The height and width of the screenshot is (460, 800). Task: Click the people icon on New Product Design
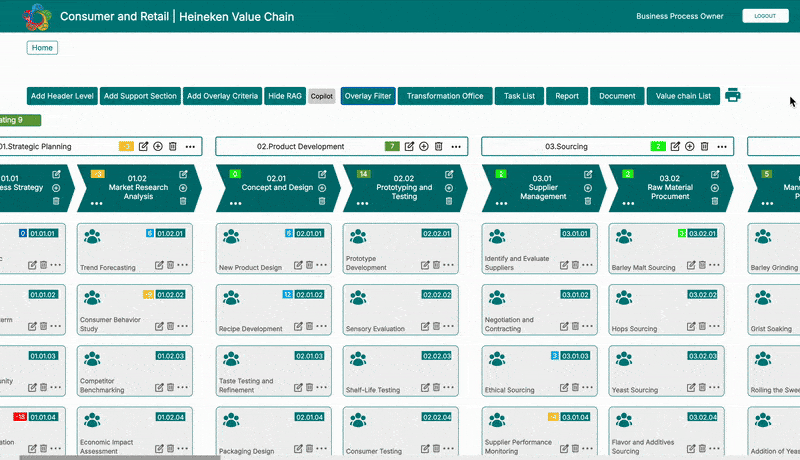coord(231,237)
